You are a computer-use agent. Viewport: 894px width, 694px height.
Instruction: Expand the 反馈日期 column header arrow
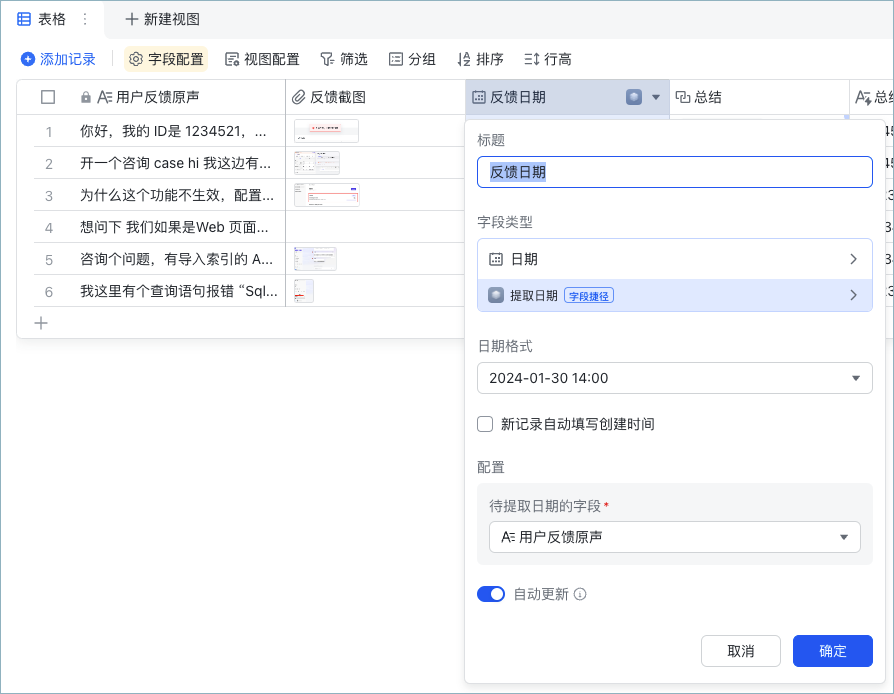pos(656,97)
